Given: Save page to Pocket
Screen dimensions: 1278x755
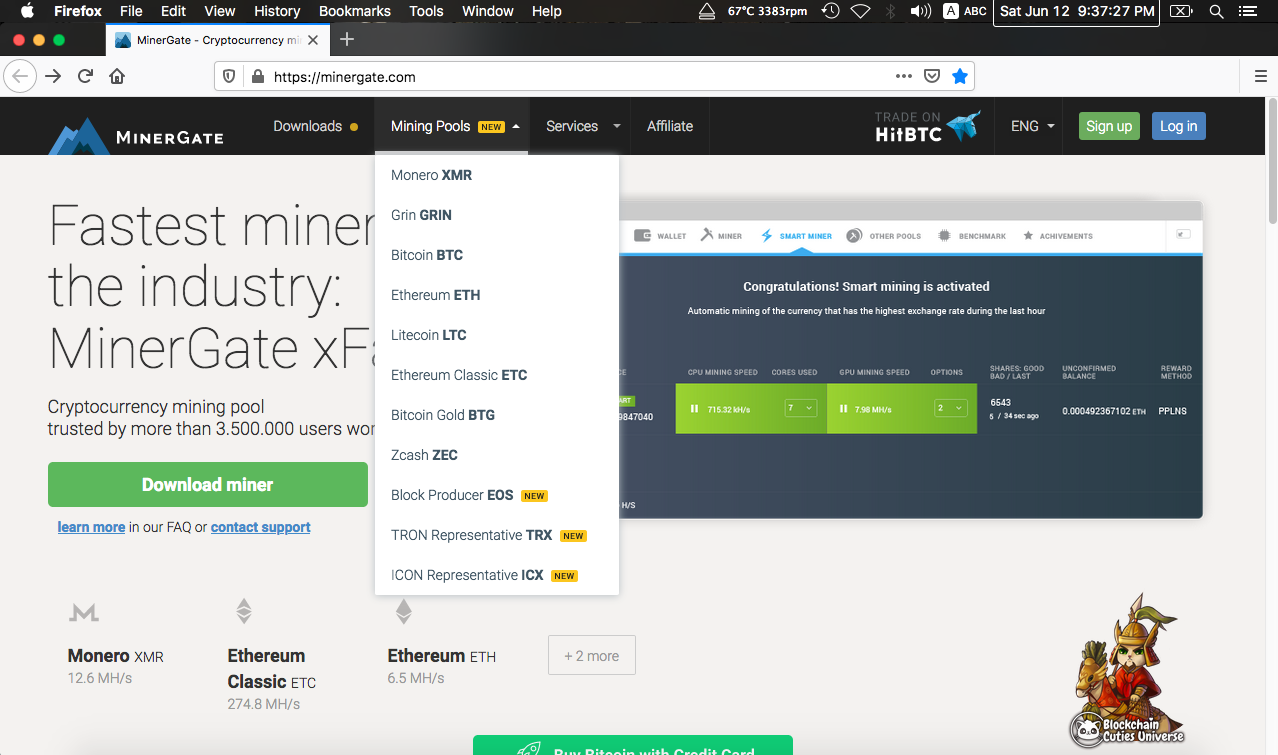Looking at the screenshot, I should pos(932,76).
